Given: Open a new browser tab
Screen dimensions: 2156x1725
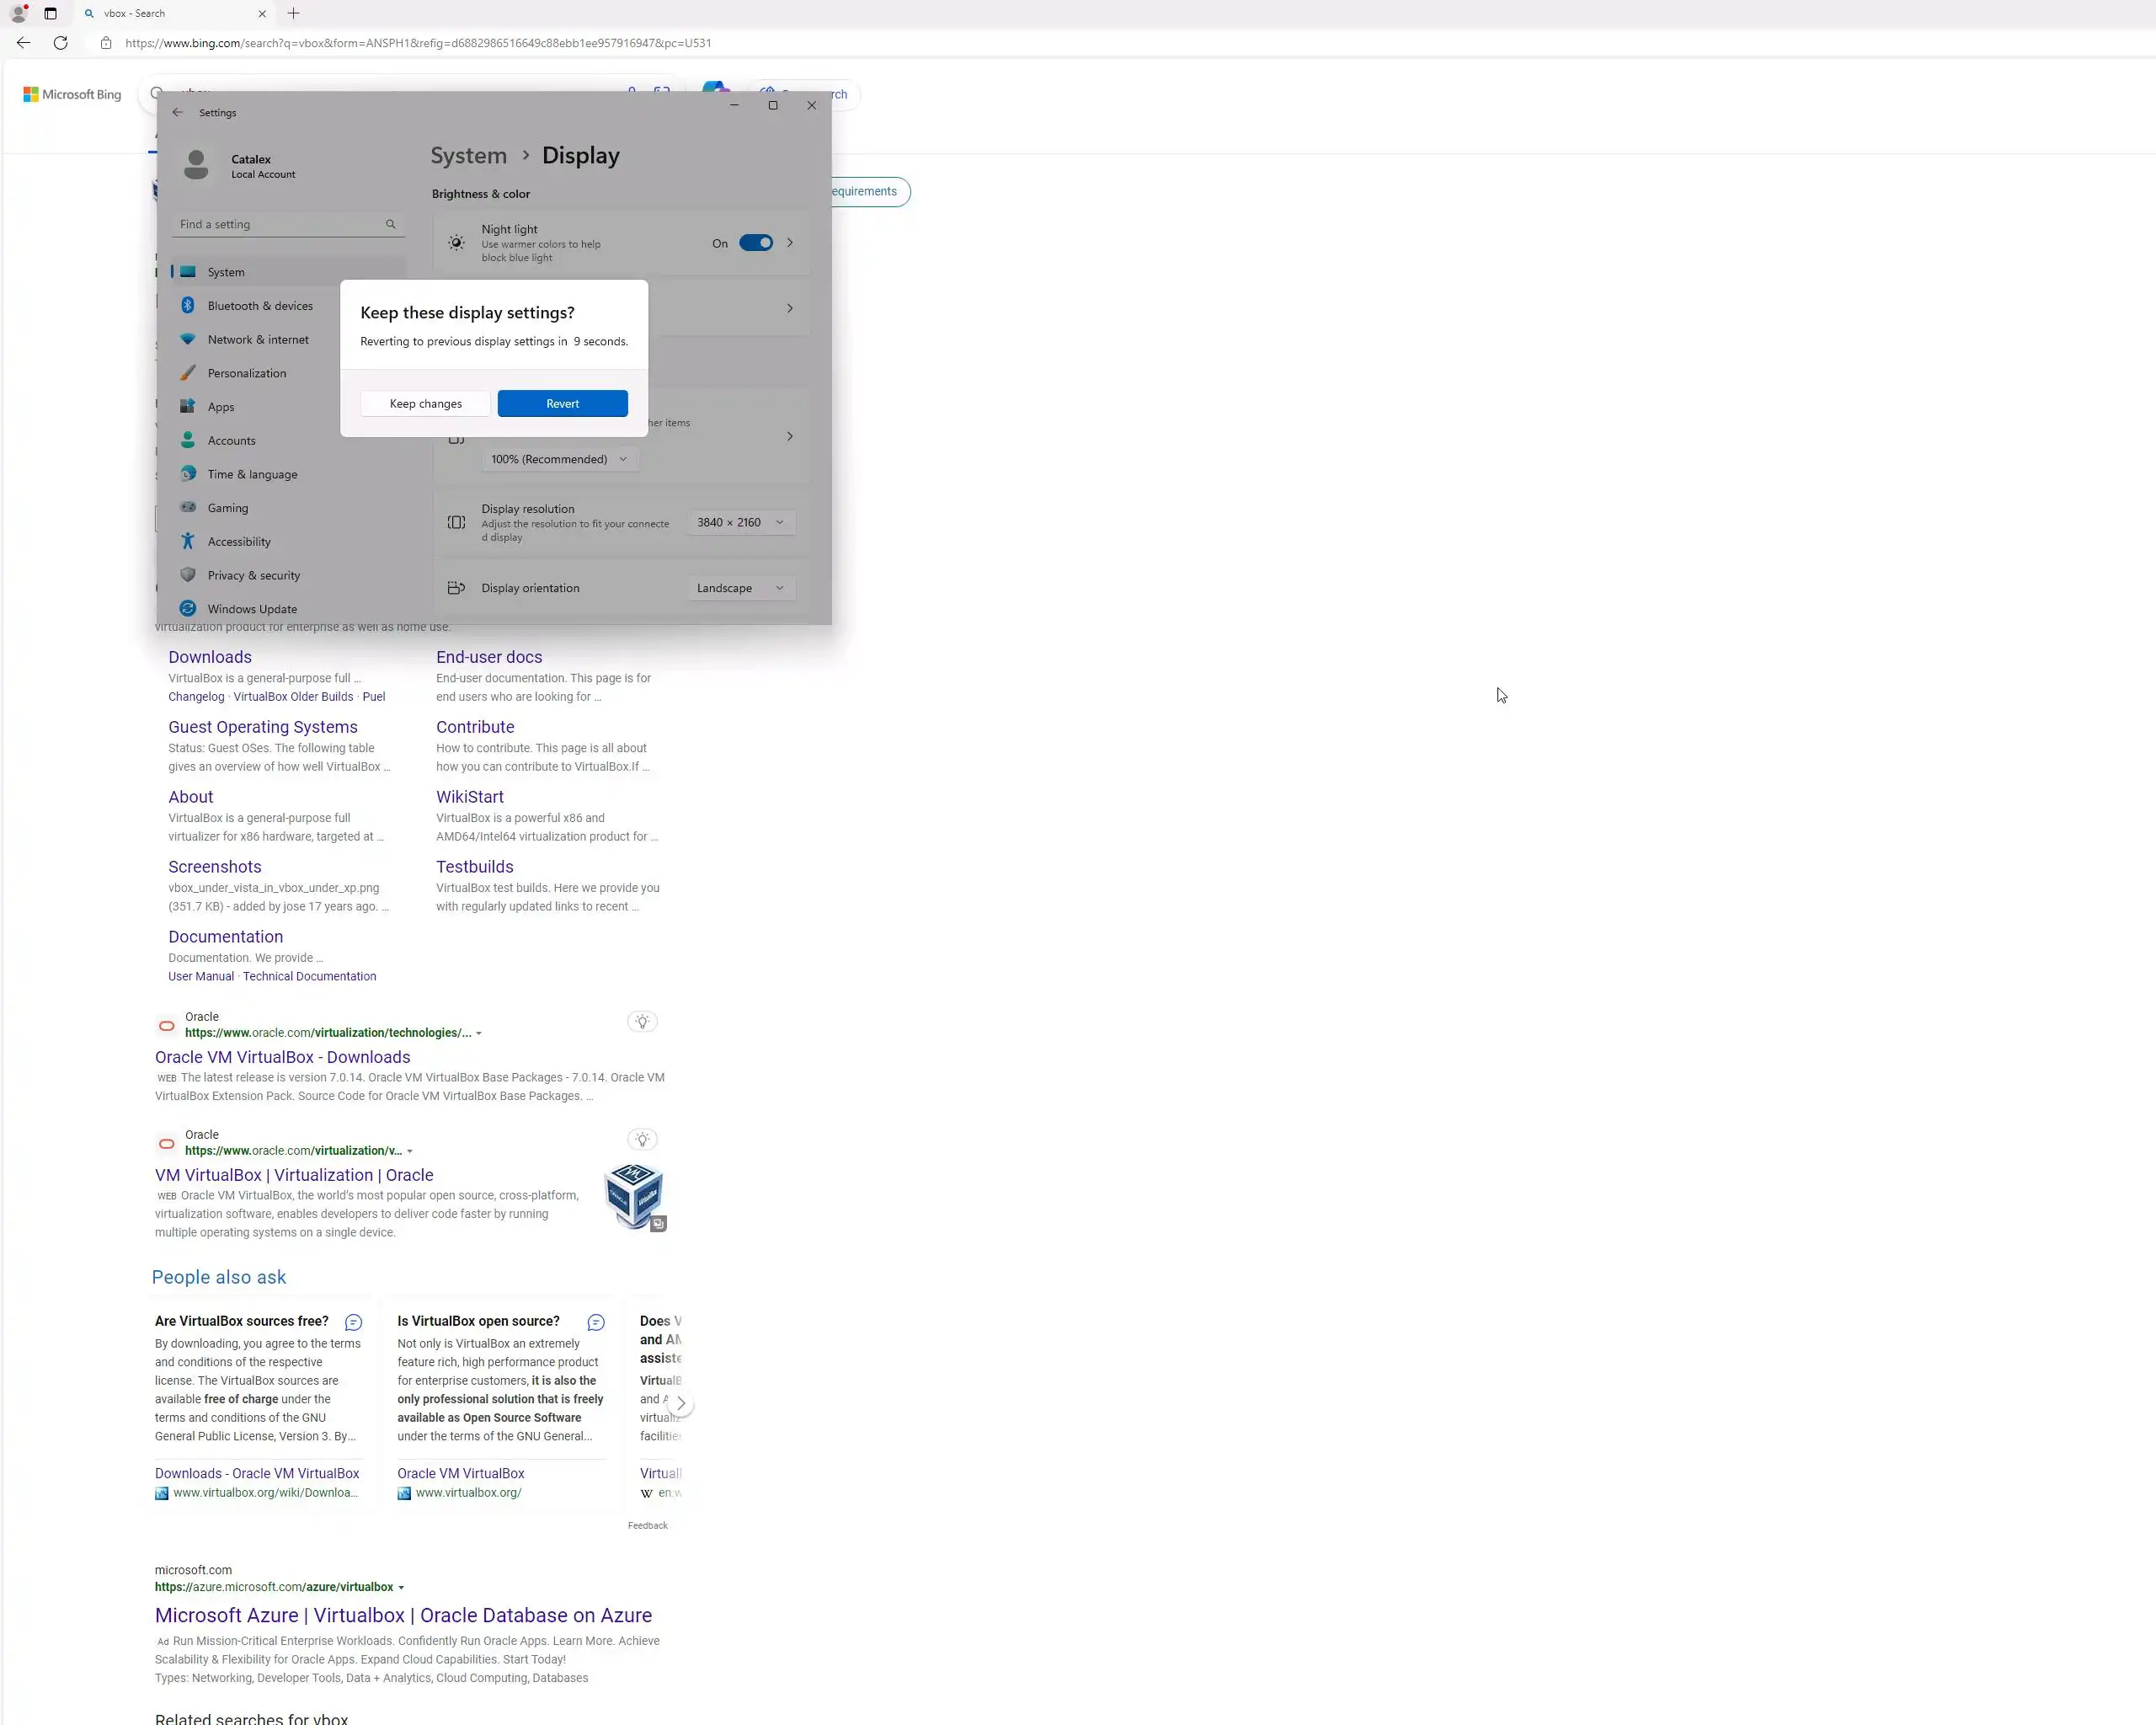Looking at the screenshot, I should coord(293,13).
